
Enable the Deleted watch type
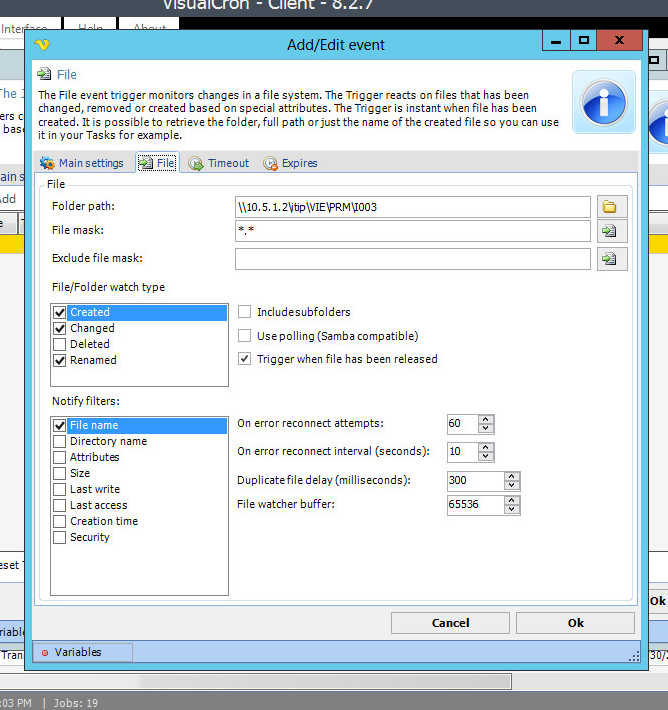[60, 344]
